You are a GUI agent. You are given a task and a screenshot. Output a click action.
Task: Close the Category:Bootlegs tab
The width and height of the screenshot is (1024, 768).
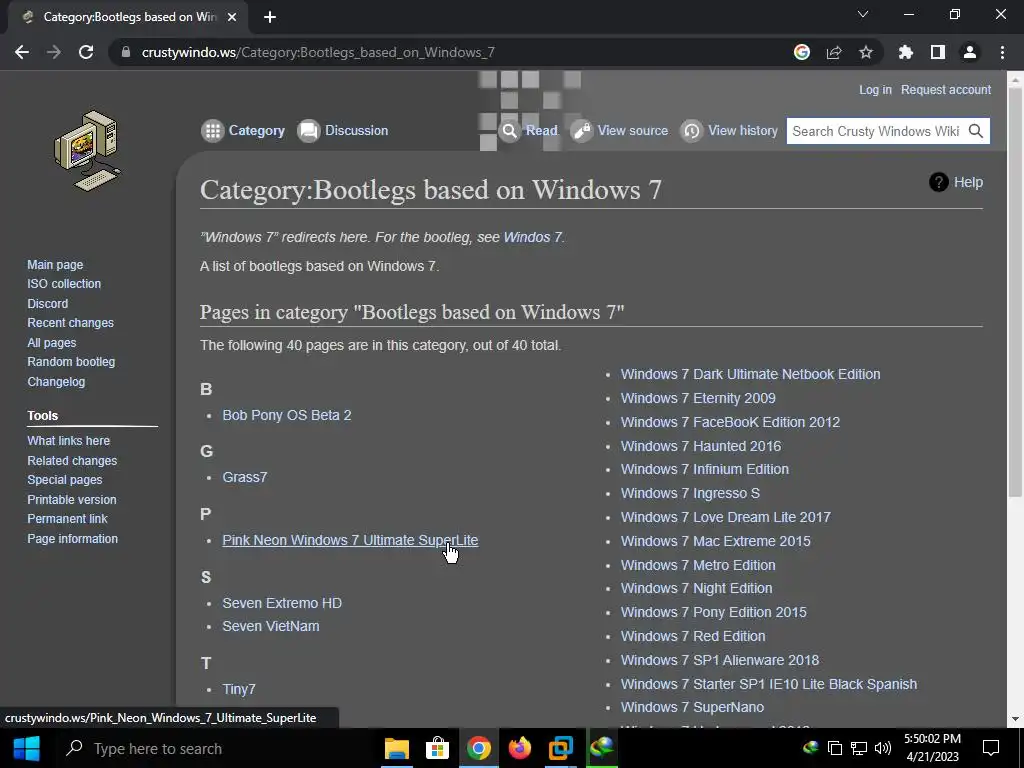(232, 17)
